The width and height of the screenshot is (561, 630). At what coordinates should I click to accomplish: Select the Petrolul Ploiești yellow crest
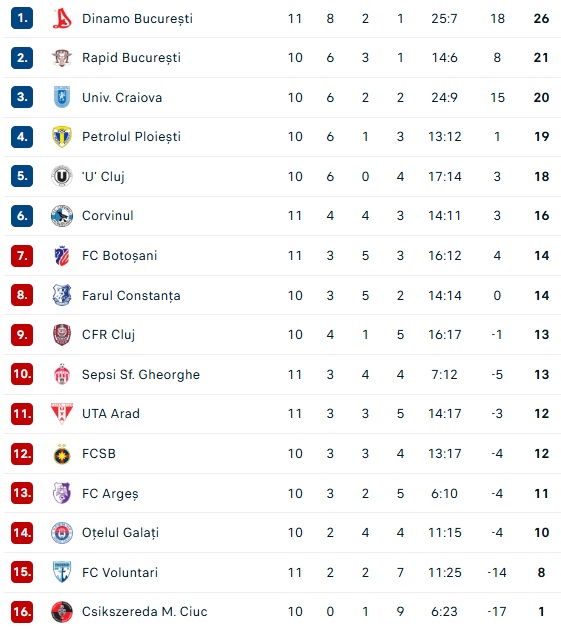tap(62, 137)
